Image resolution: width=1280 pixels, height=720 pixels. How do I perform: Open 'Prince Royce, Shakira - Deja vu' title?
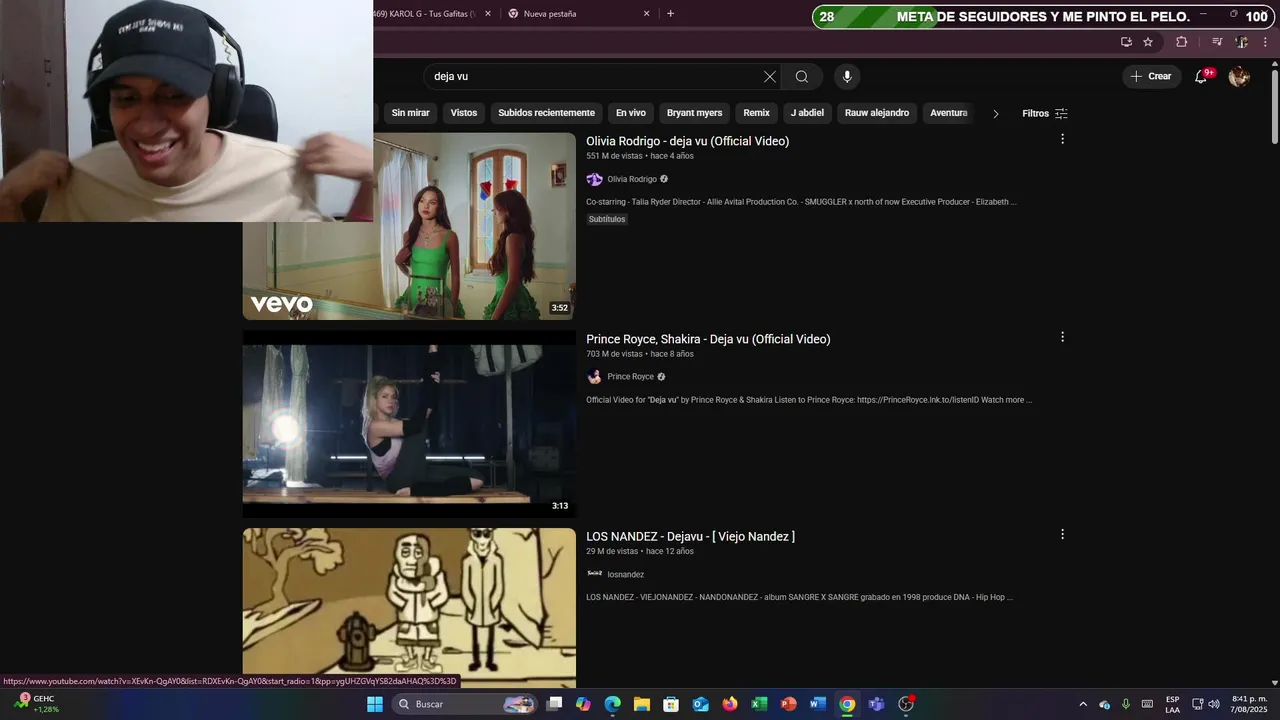tap(708, 339)
